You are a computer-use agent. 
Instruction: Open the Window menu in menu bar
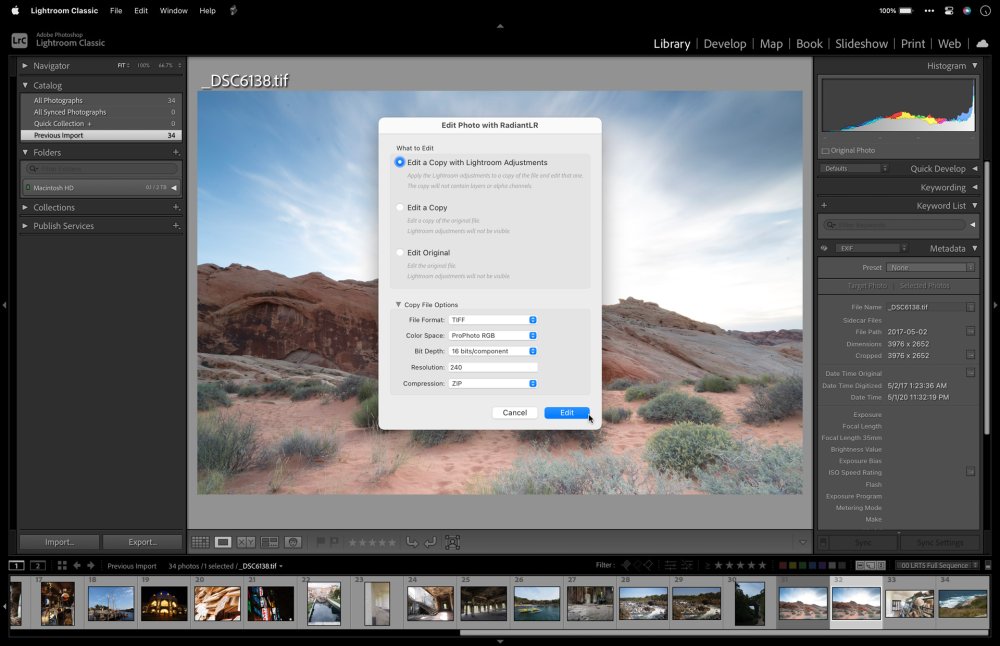click(174, 10)
